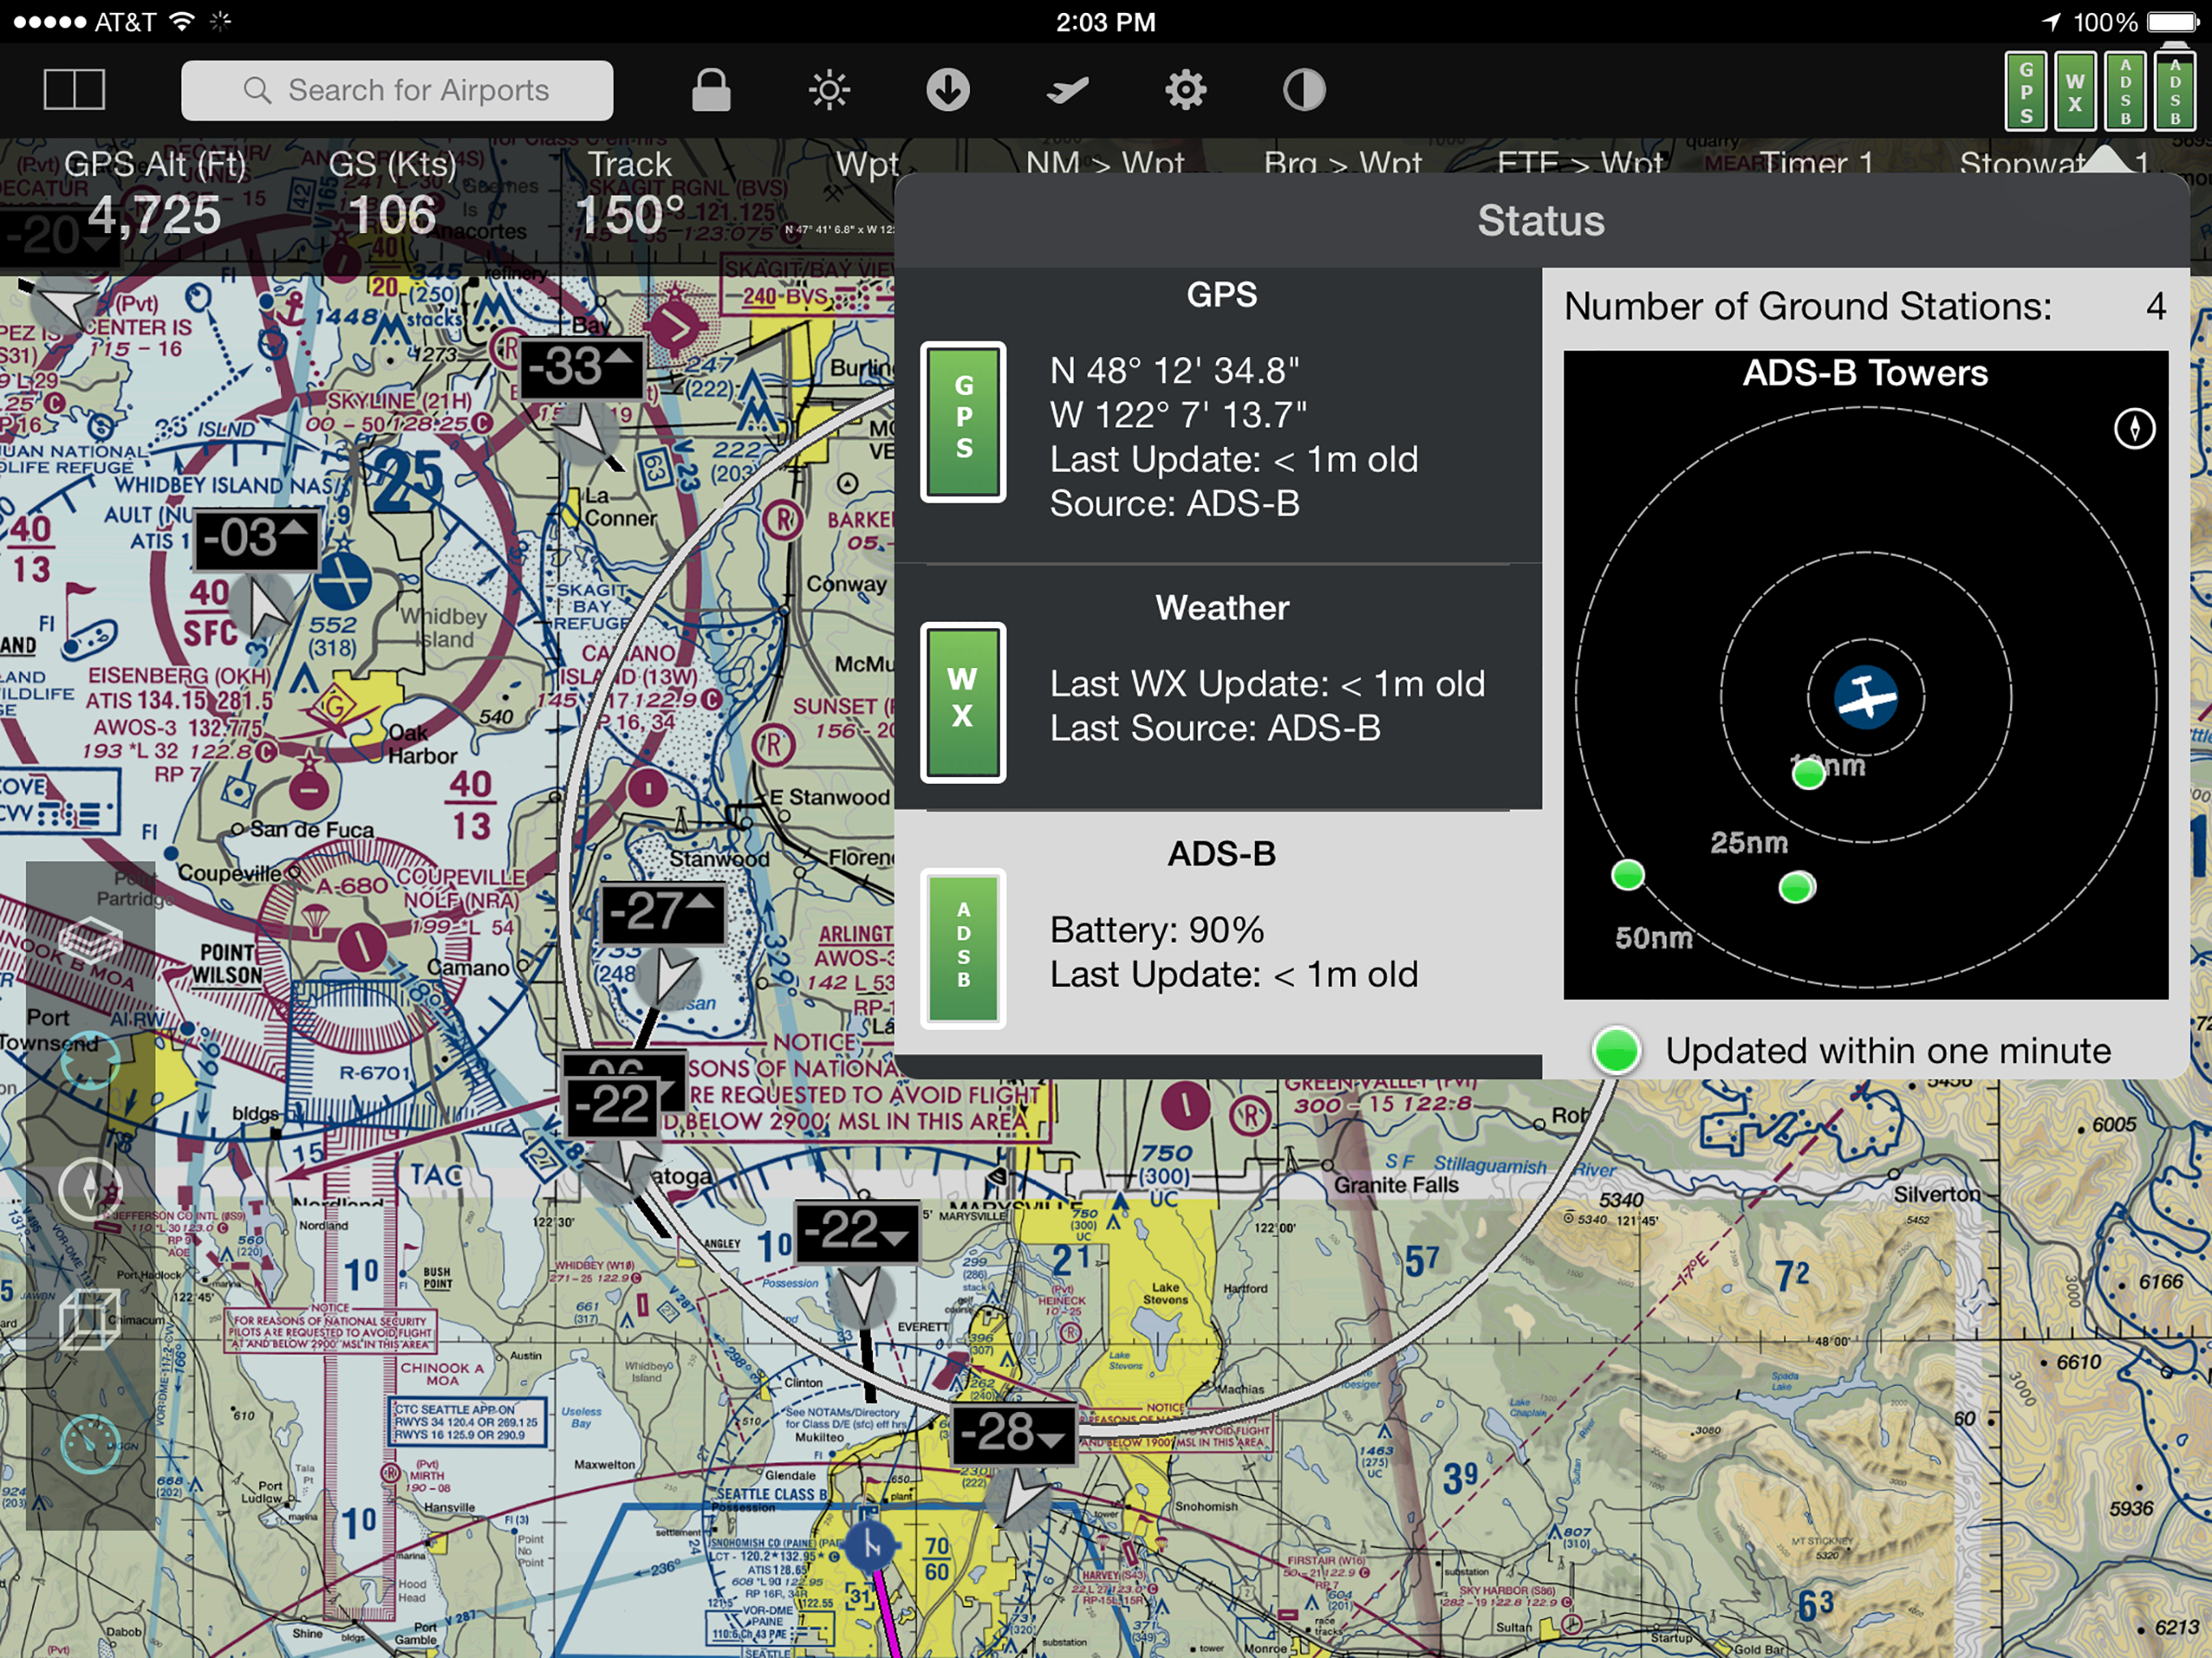
Task: Tap the compass button on ADS-B Towers
Action: [2134, 429]
